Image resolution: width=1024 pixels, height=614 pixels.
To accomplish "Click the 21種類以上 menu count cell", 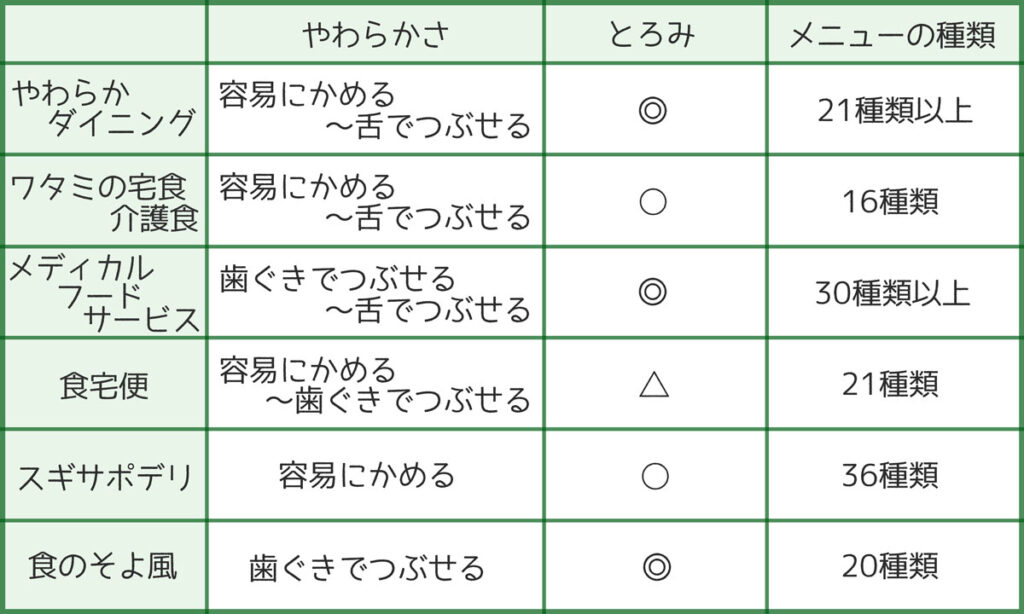I will coord(894,110).
